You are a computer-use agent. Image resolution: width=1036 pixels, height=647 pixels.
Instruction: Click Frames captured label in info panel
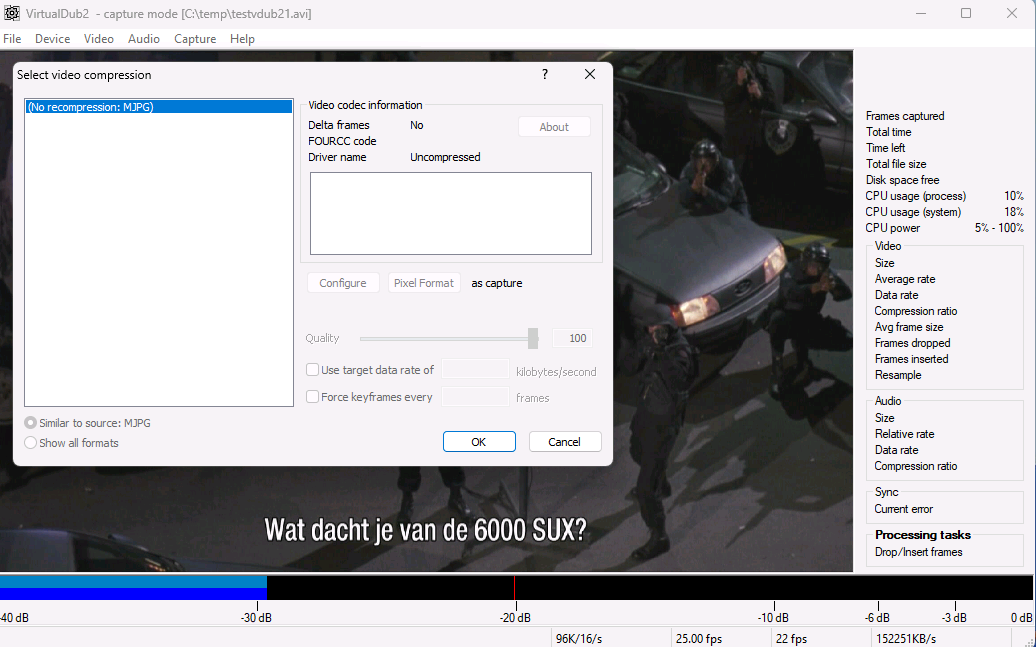pos(905,116)
